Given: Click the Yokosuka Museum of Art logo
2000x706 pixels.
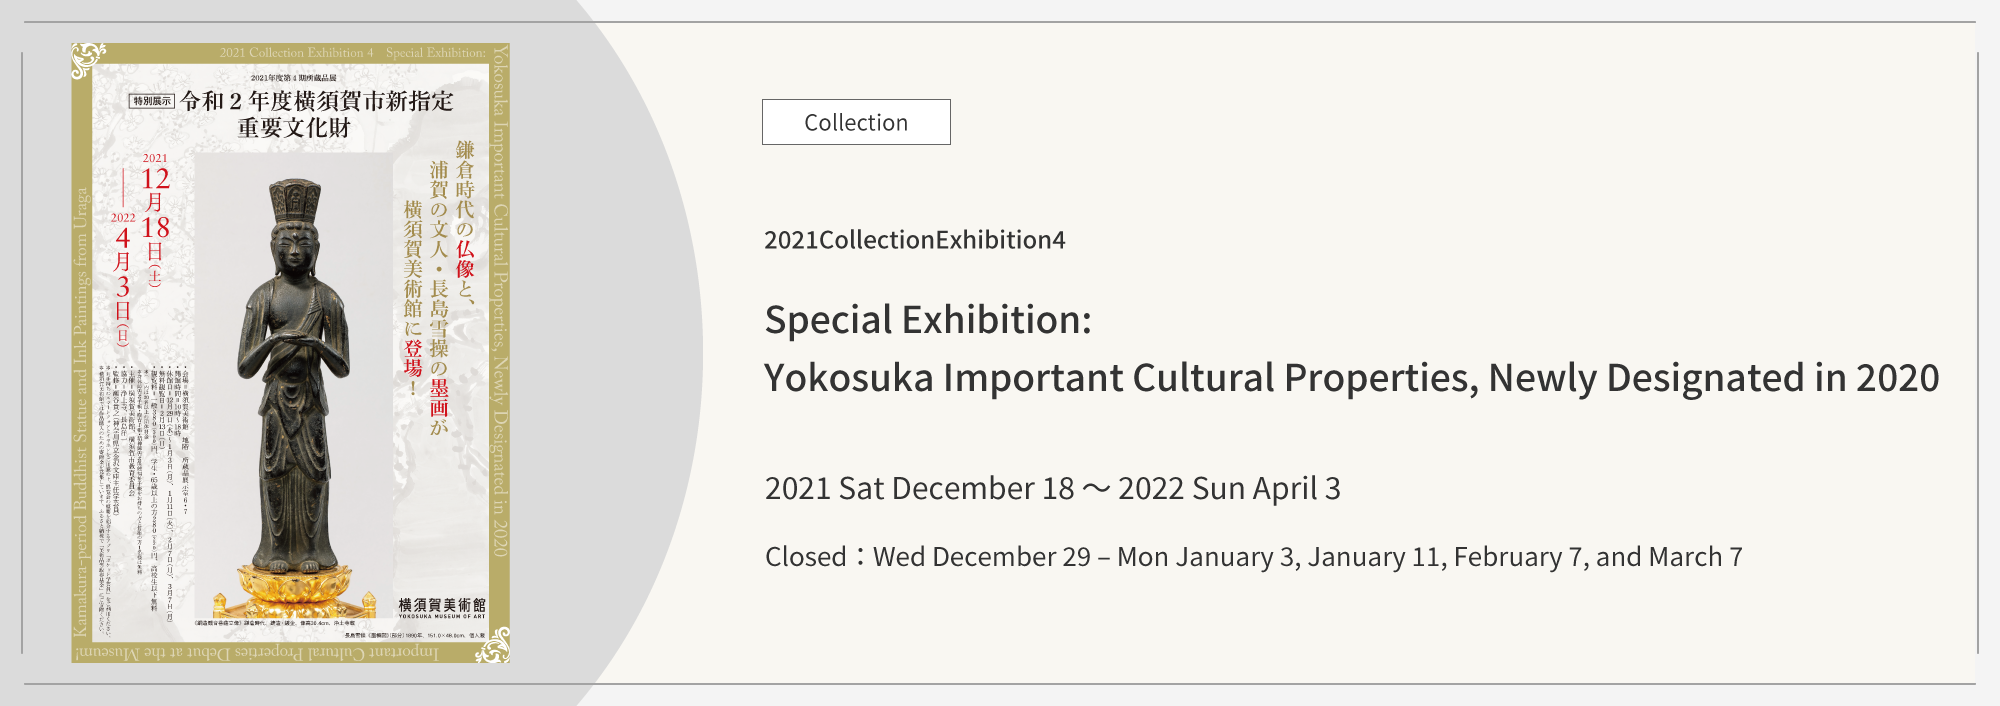Looking at the screenshot, I should point(441,607).
